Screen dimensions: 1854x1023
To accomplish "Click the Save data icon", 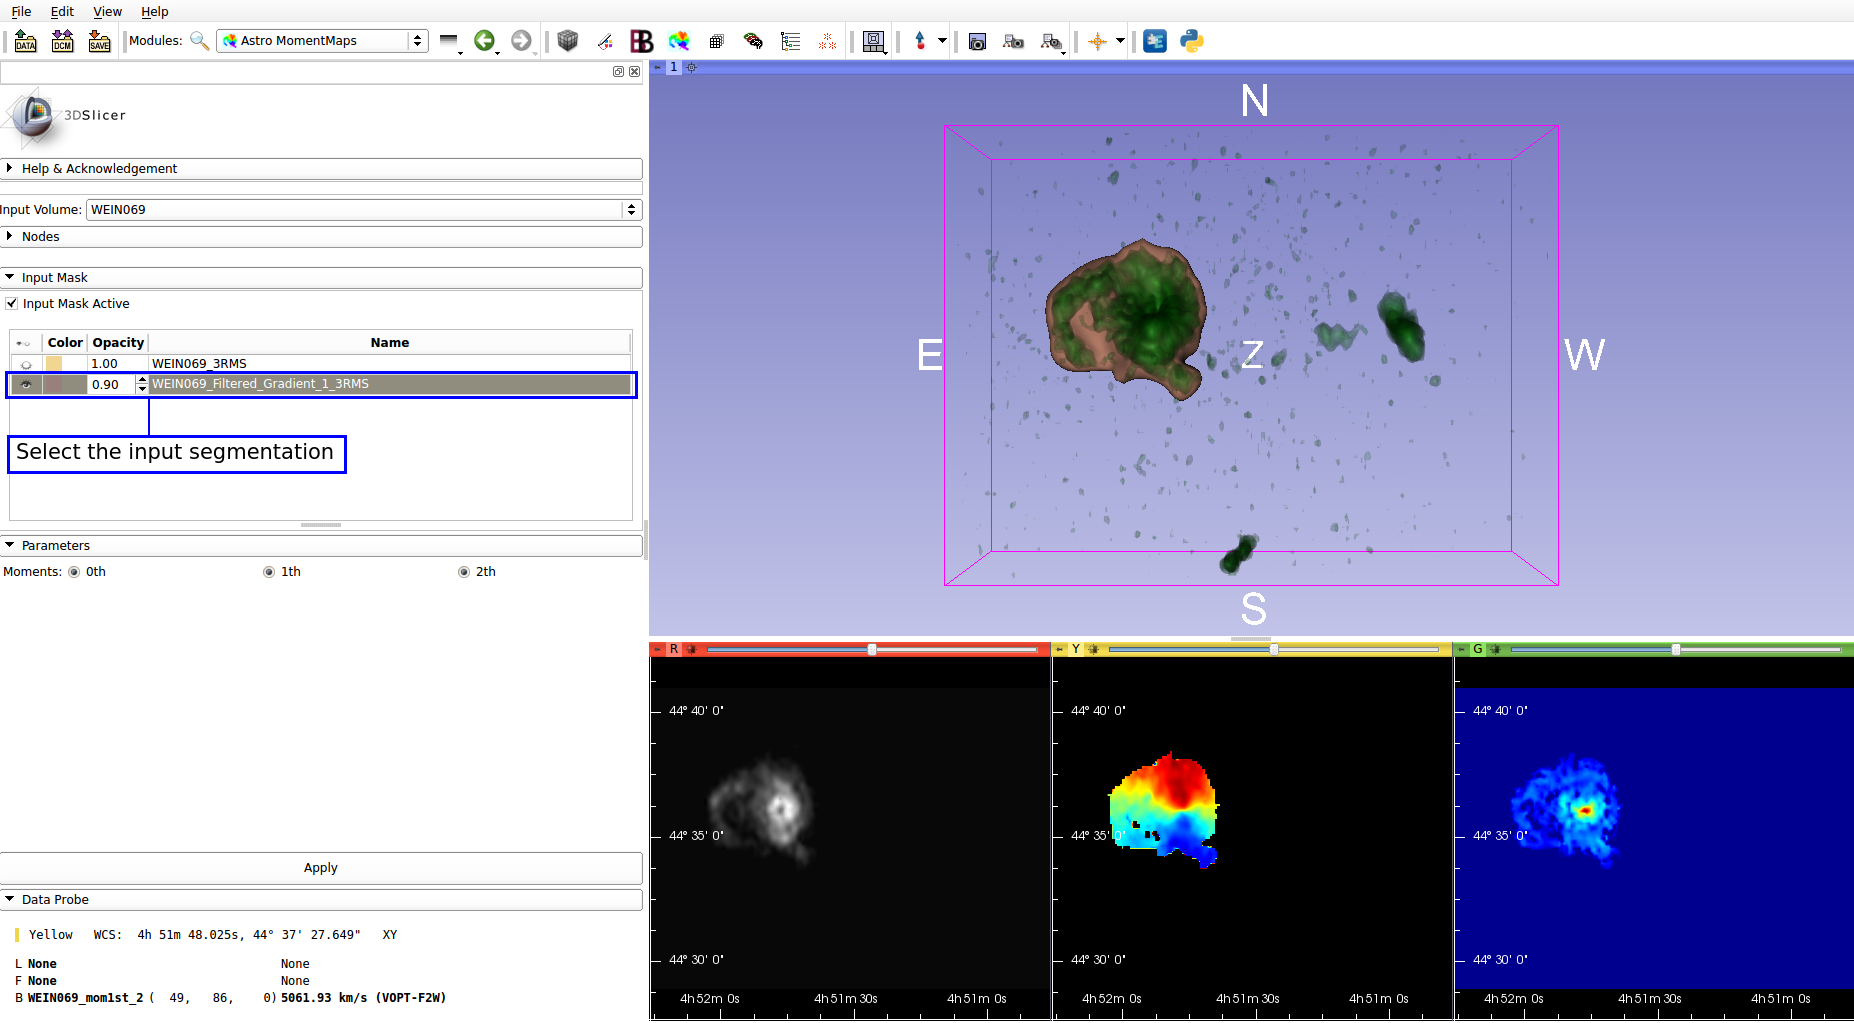I will [100, 41].
